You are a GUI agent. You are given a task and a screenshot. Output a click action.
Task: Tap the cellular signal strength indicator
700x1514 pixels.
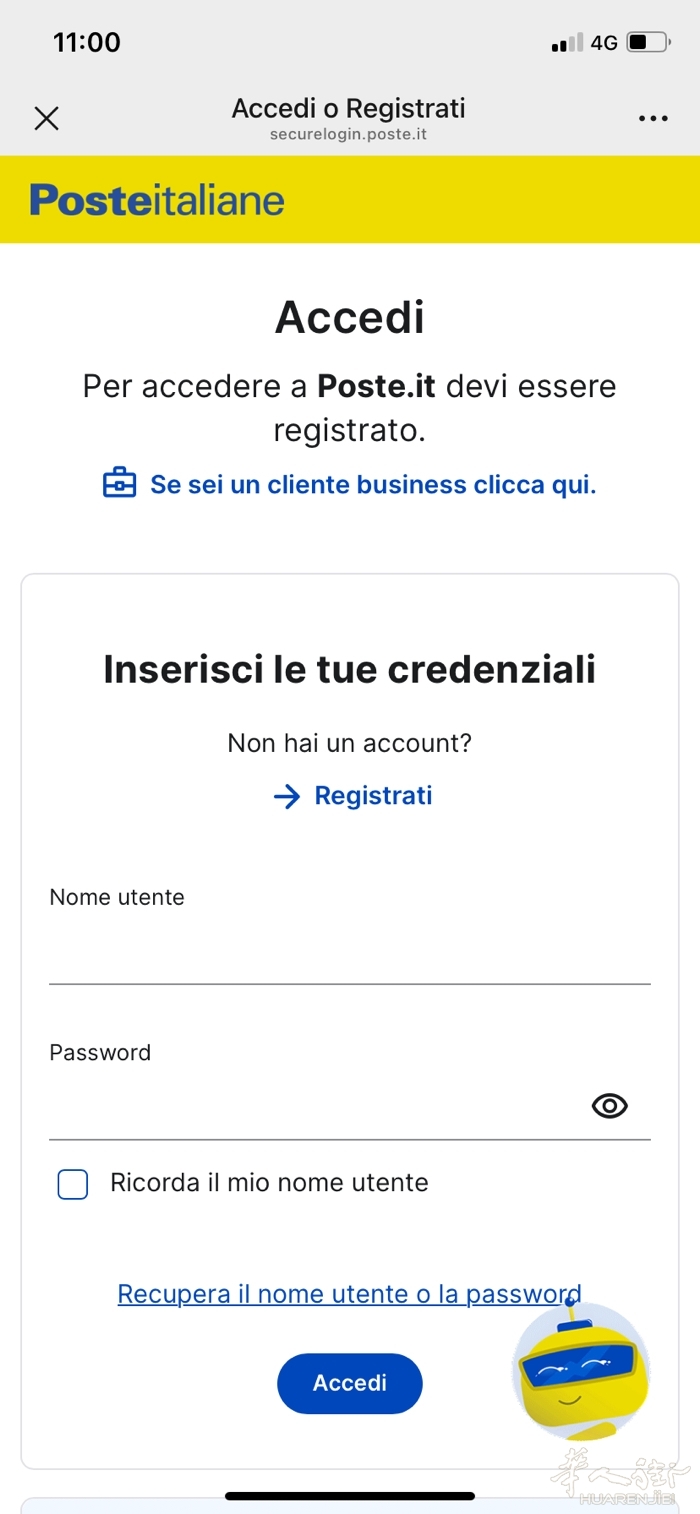(567, 44)
